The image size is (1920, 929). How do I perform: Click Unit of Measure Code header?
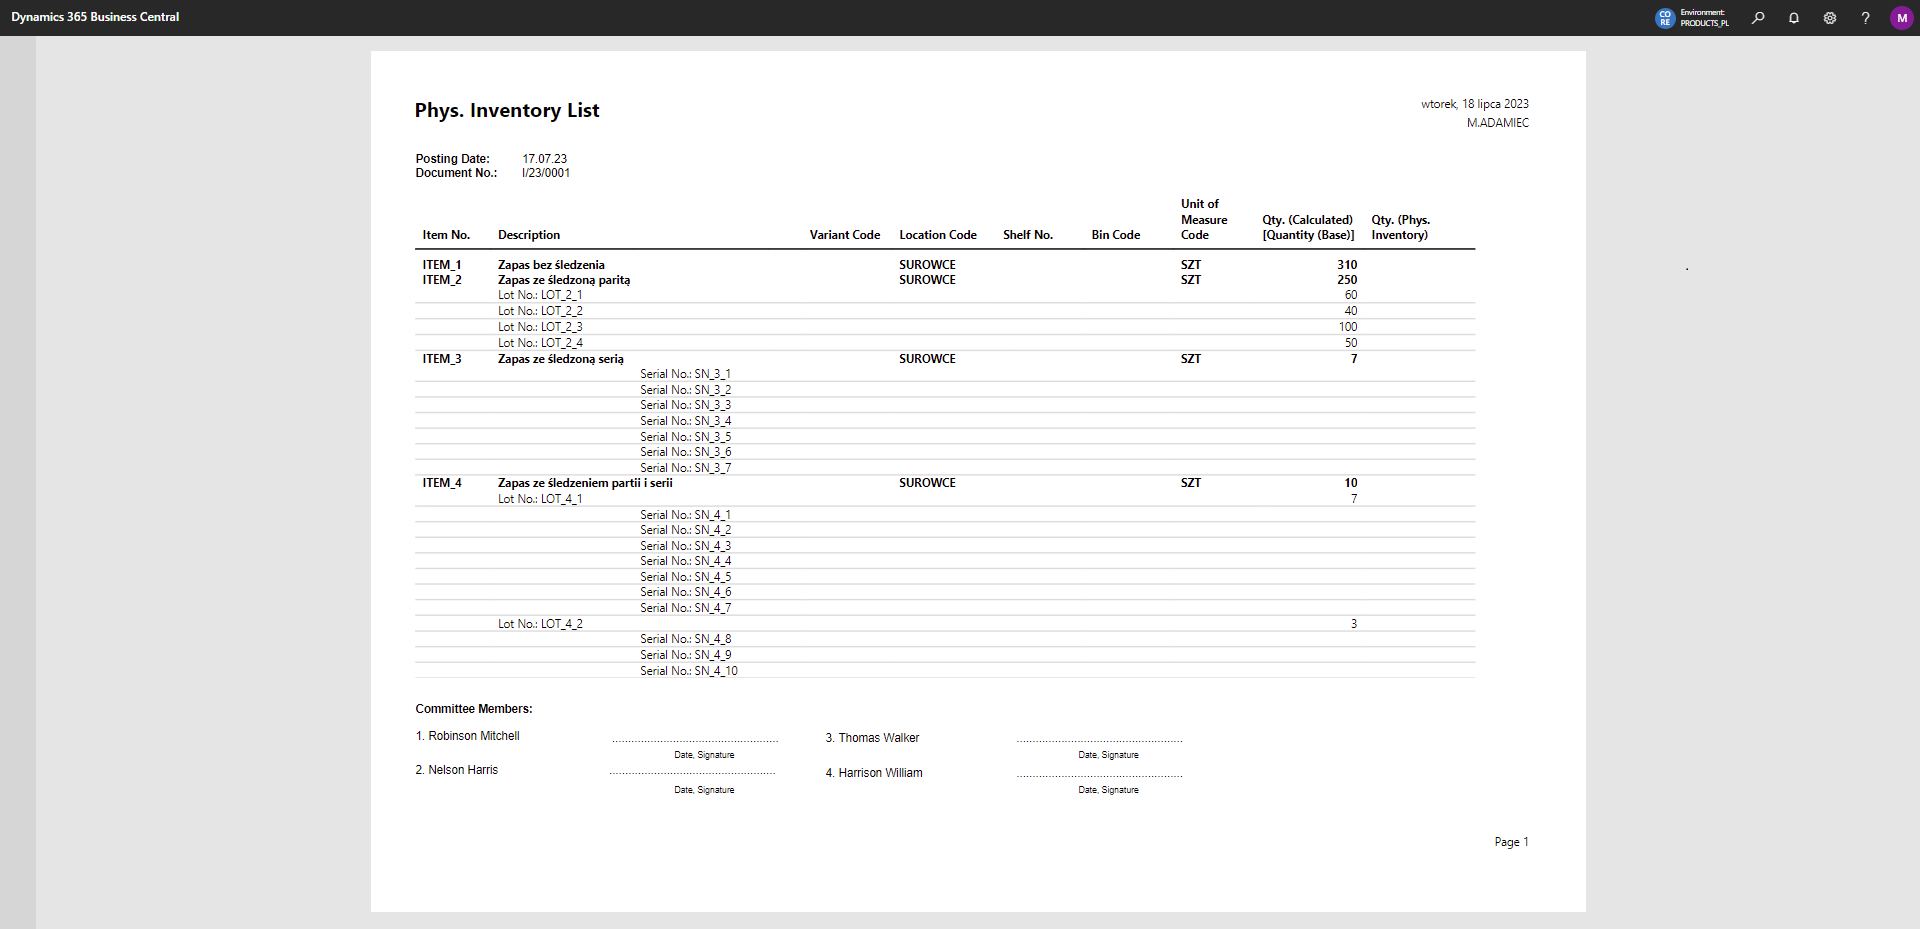click(x=1204, y=219)
